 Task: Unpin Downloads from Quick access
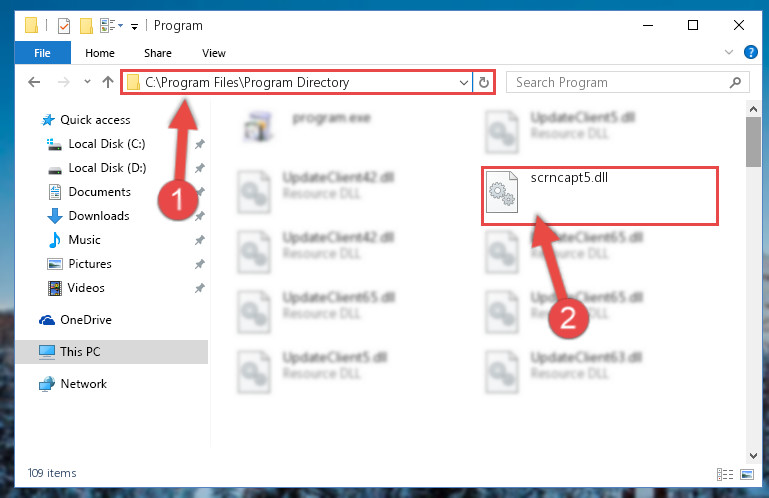pyautogui.click(x=199, y=216)
